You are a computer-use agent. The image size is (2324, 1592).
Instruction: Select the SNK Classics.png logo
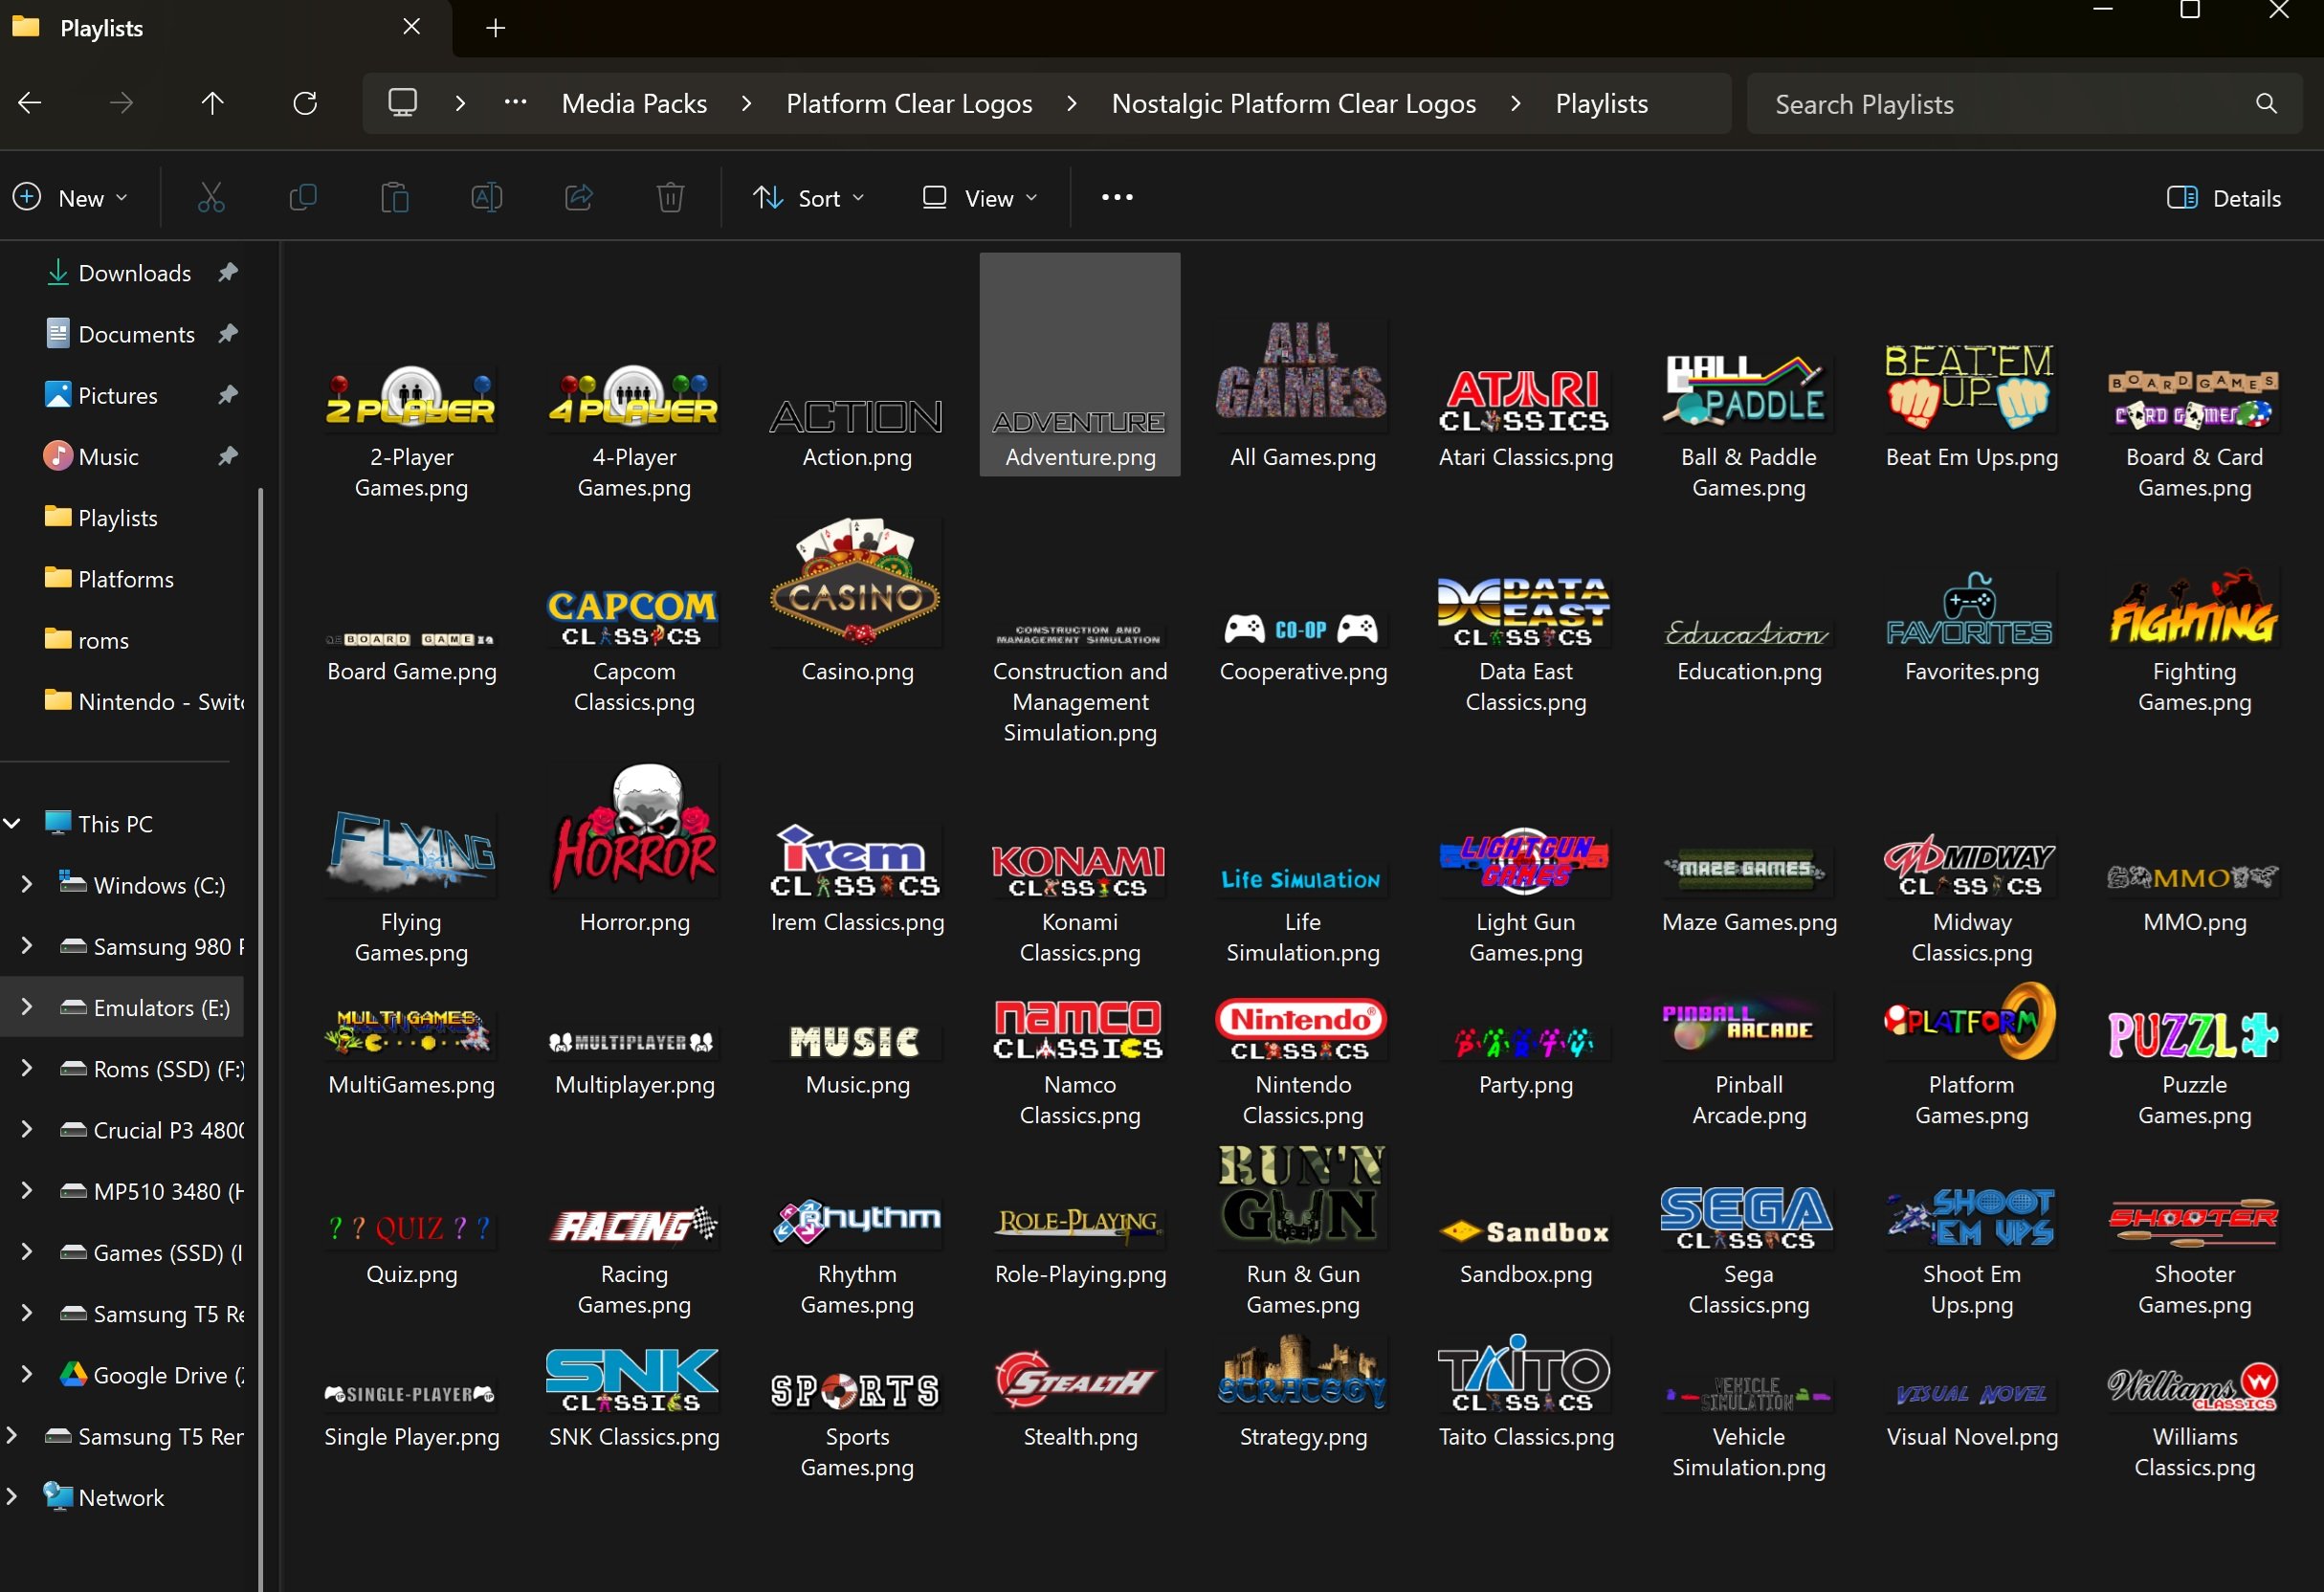click(632, 1380)
